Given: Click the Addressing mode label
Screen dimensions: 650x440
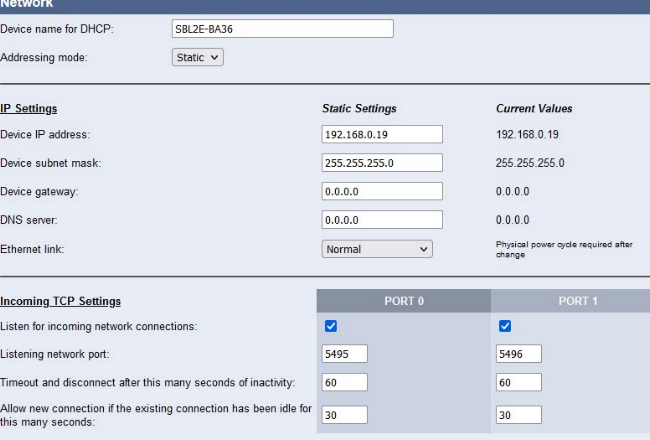Looking at the screenshot, I should pos(44,57).
